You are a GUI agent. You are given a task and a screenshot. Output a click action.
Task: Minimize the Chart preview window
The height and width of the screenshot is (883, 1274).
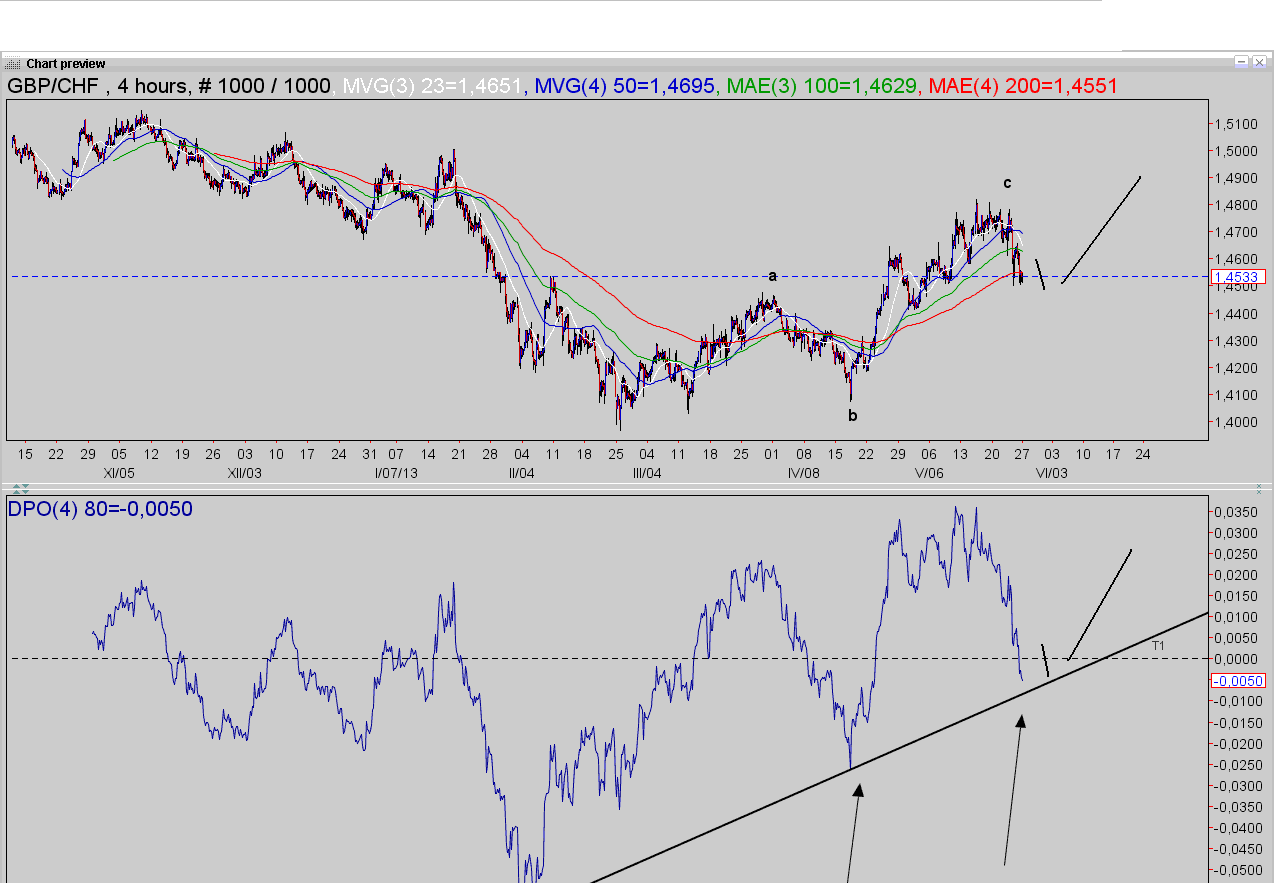1241,62
